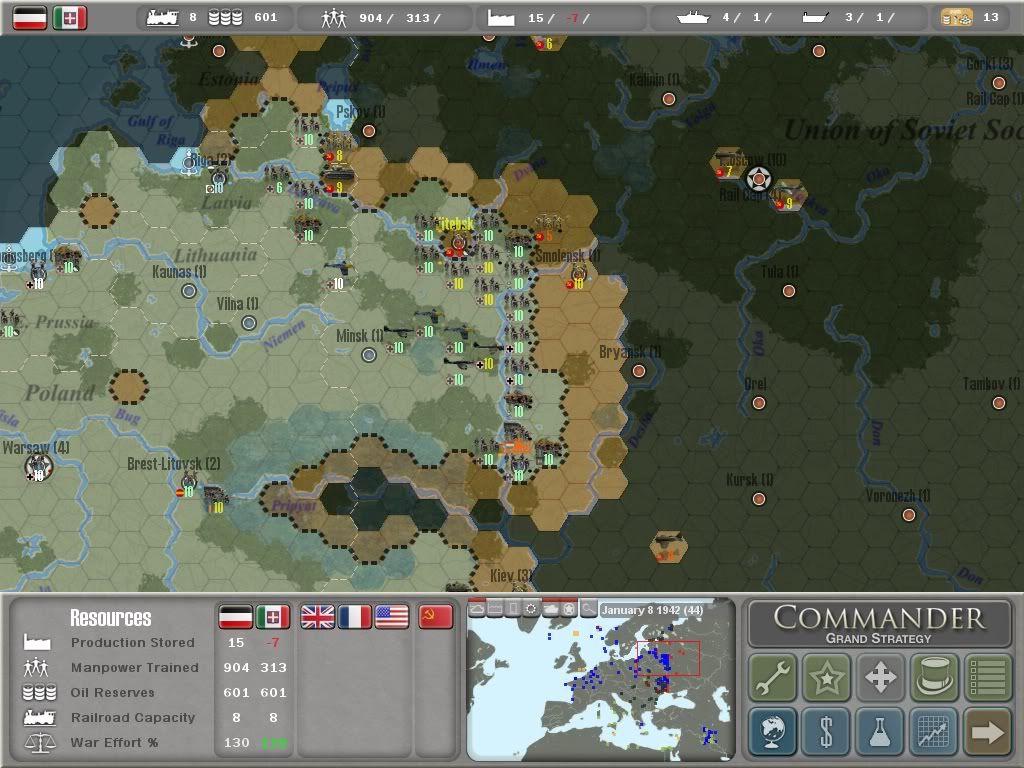Click the January 8 1942 date label
Screen dimensions: 1024x768
[652, 610]
